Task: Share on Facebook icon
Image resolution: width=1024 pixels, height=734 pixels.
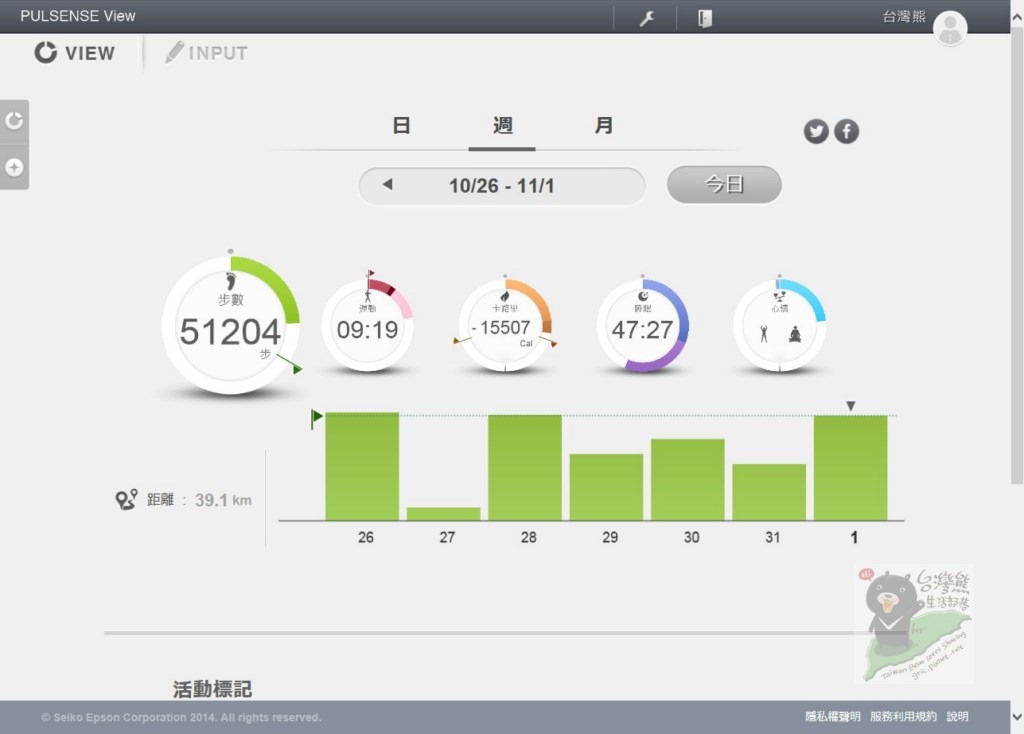Action: pyautogui.click(x=846, y=131)
